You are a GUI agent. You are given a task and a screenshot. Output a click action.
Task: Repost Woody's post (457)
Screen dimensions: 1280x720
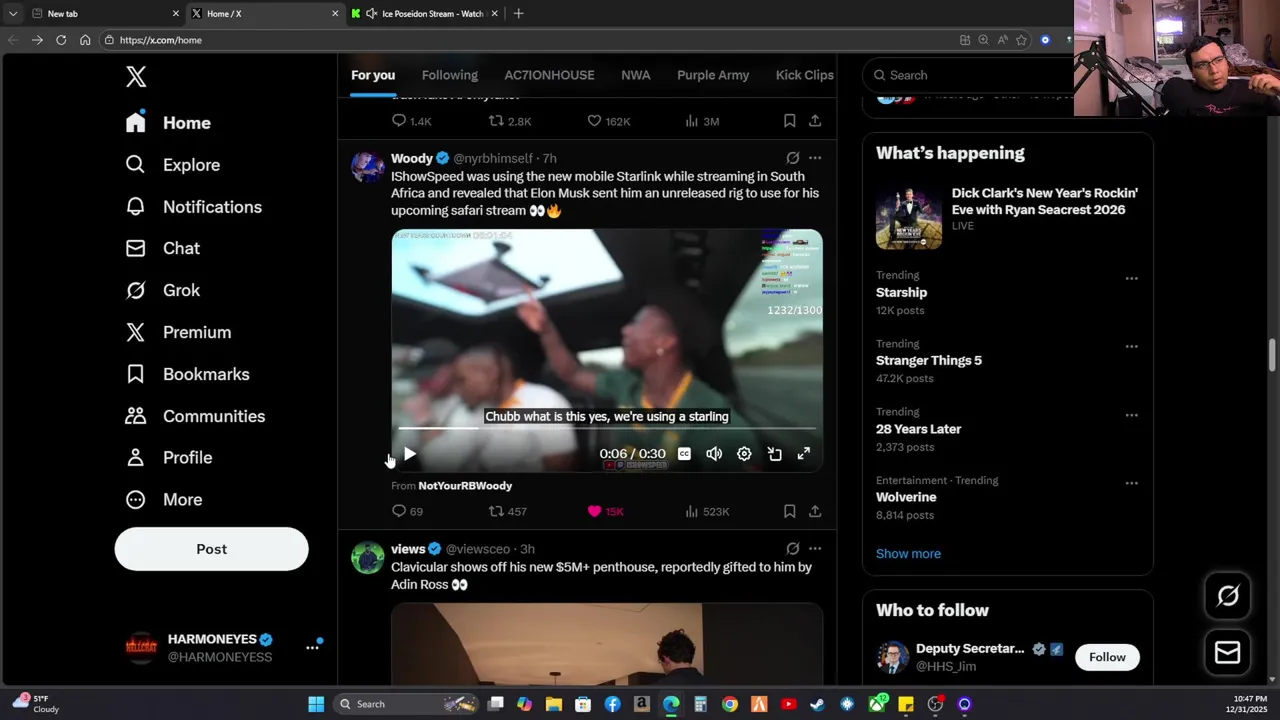click(x=507, y=511)
